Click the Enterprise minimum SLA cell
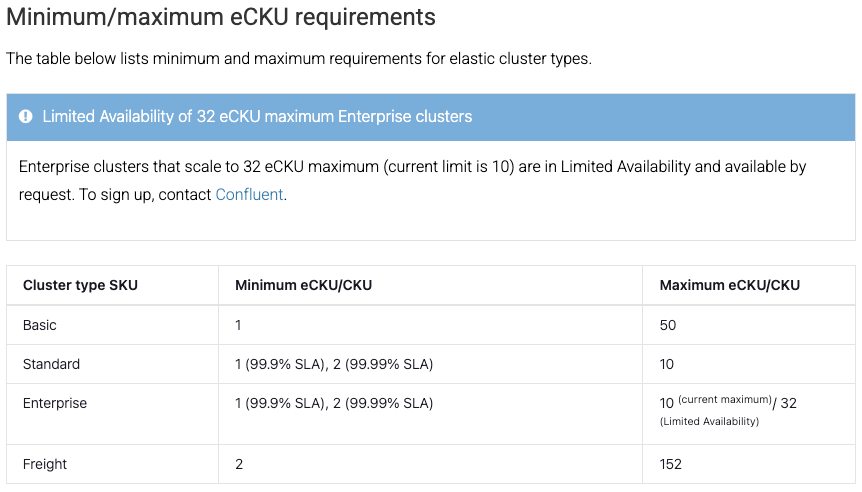The width and height of the screenshot is (862, 492). point(334,403)
